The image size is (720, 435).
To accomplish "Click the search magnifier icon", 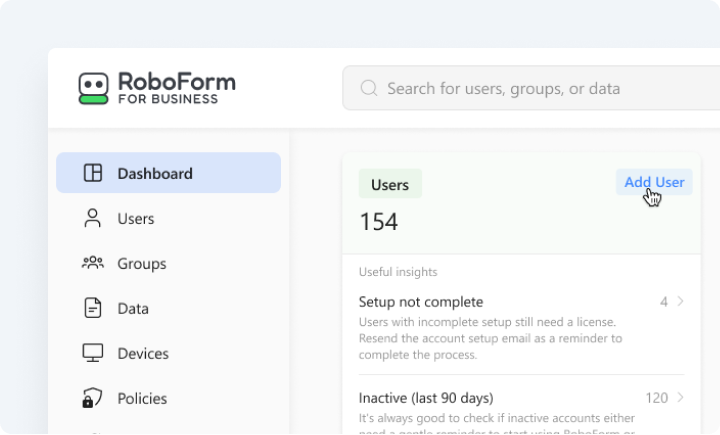I will [369, 88].
